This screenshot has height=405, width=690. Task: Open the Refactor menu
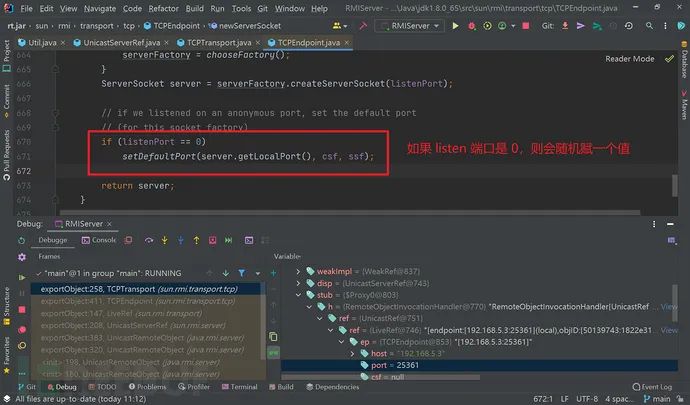pyautogui.click(x=163, y=8)
